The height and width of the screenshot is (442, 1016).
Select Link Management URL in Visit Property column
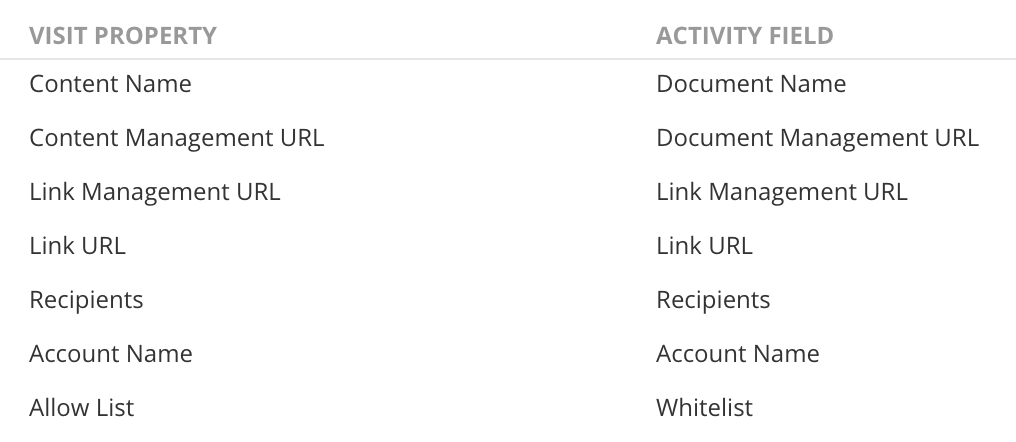pyautogui.click(x=155, y=192)
